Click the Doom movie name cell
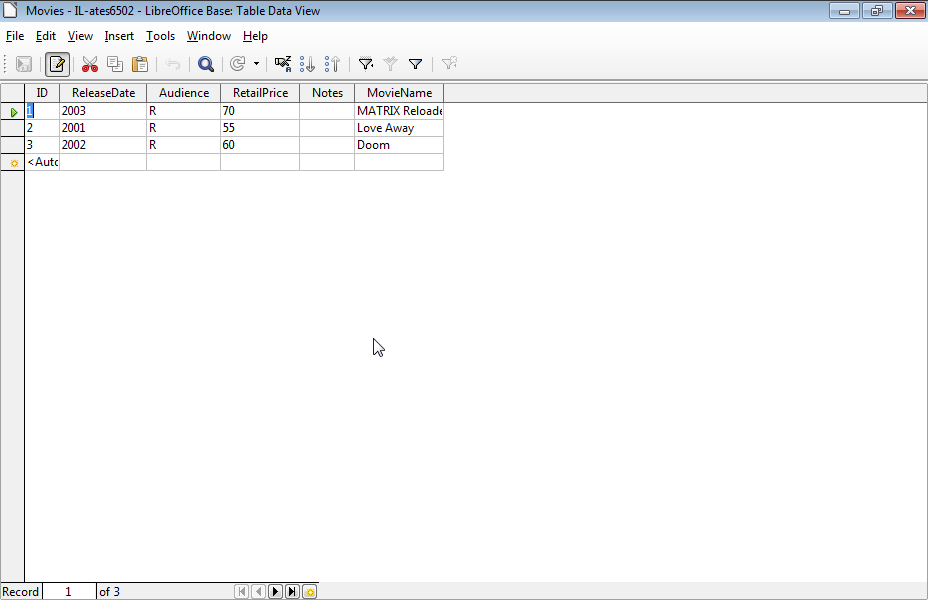The height and width of the screenshot is (600, 928). coord(399,145)
